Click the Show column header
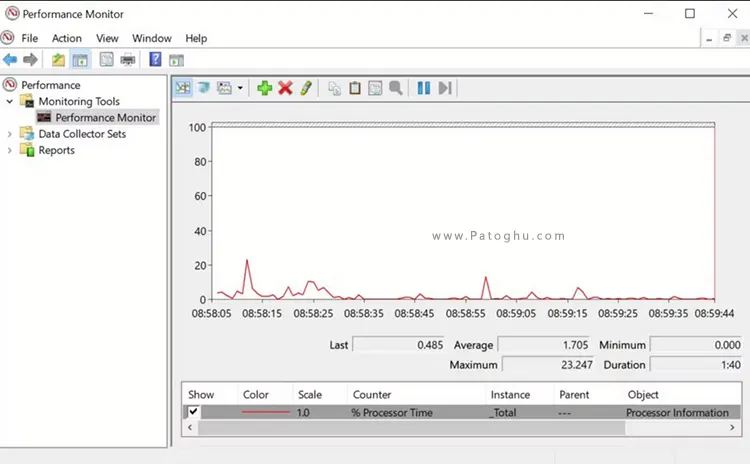 201,395
